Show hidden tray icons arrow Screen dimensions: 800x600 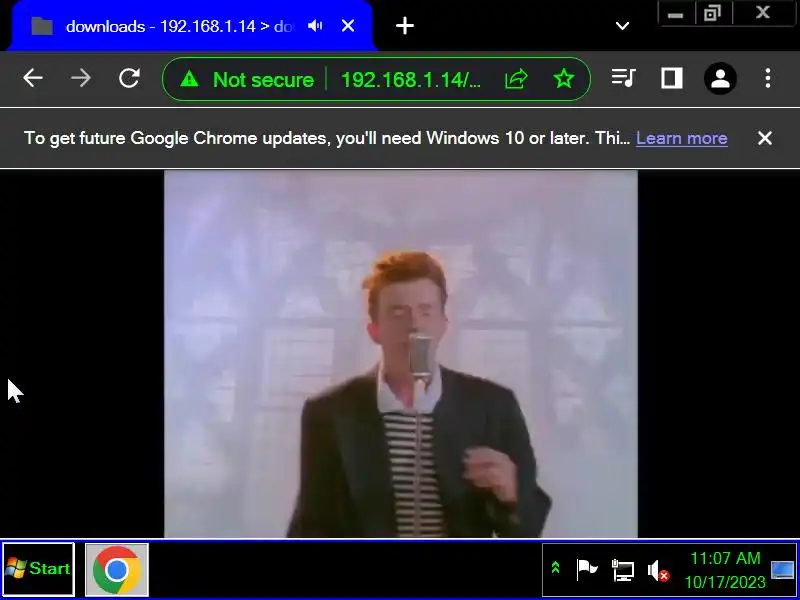pos(556,568)
